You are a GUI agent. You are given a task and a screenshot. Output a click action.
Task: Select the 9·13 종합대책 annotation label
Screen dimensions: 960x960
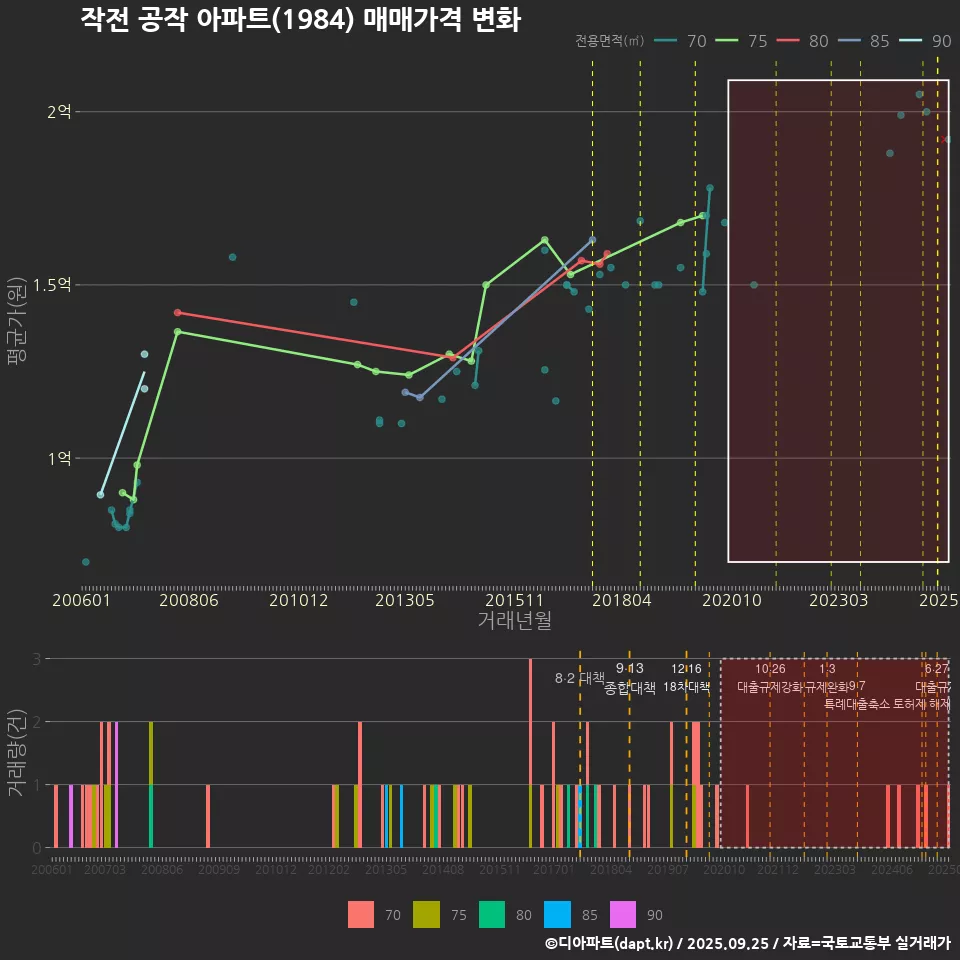630,678
